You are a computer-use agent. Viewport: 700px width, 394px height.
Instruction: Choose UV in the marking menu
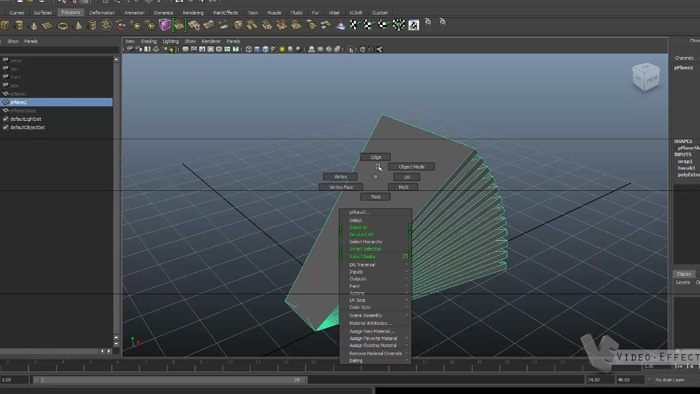tap(406, 177)
